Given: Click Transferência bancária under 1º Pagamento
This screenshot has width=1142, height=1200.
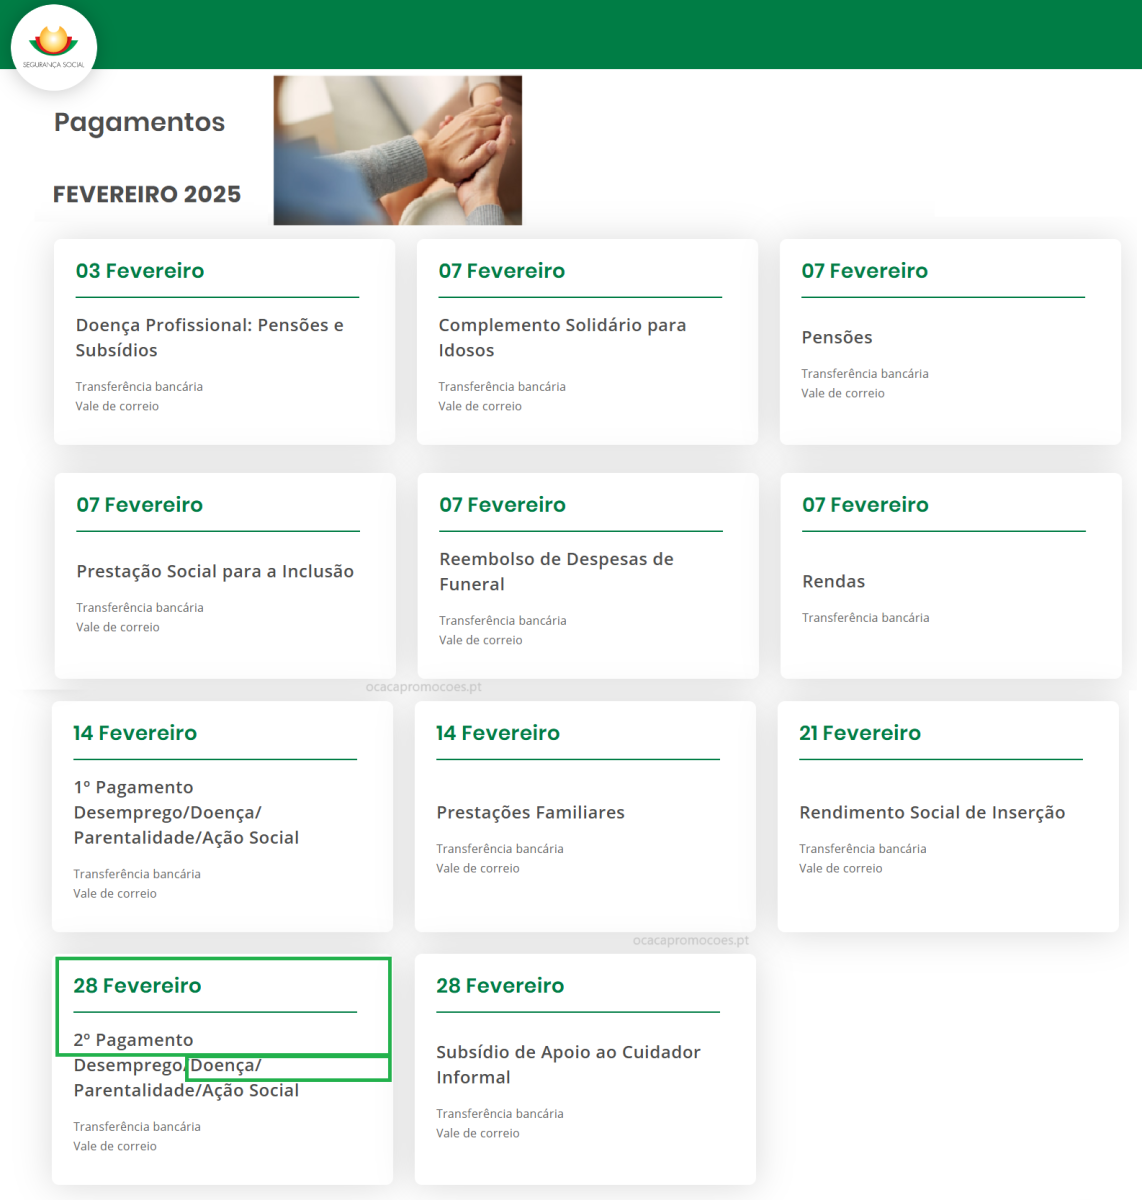Looking at the screenshot, I should (137, 874).
